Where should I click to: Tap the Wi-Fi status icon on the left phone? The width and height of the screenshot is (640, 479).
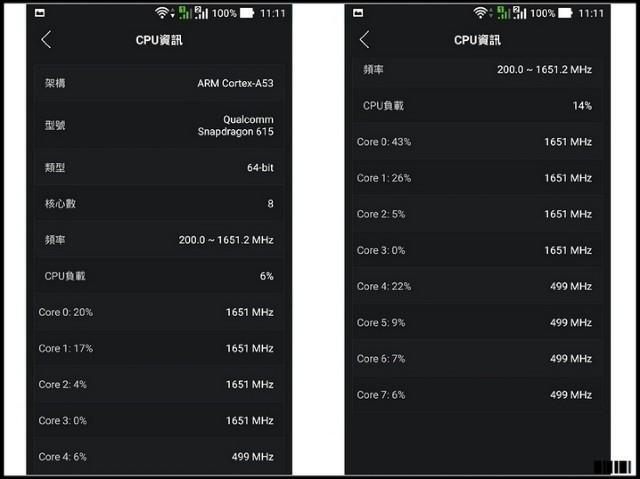[162, 13]
